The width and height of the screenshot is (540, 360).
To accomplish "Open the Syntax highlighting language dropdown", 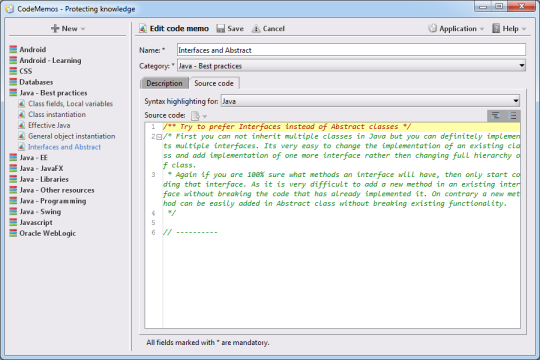I will [x=370, y=101].
